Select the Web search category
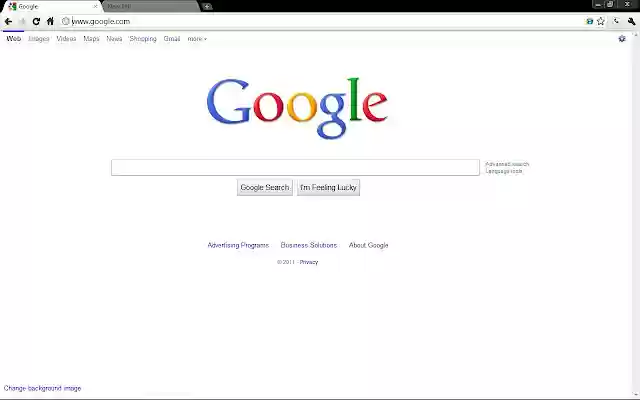 (13, 39)
